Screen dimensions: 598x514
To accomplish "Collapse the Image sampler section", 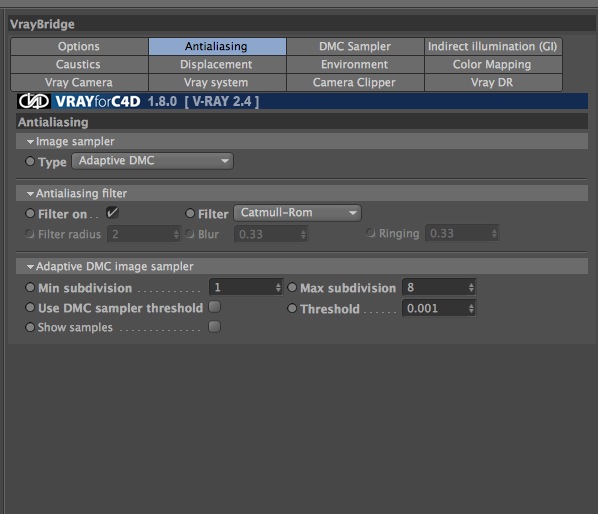I will [30, 142].
